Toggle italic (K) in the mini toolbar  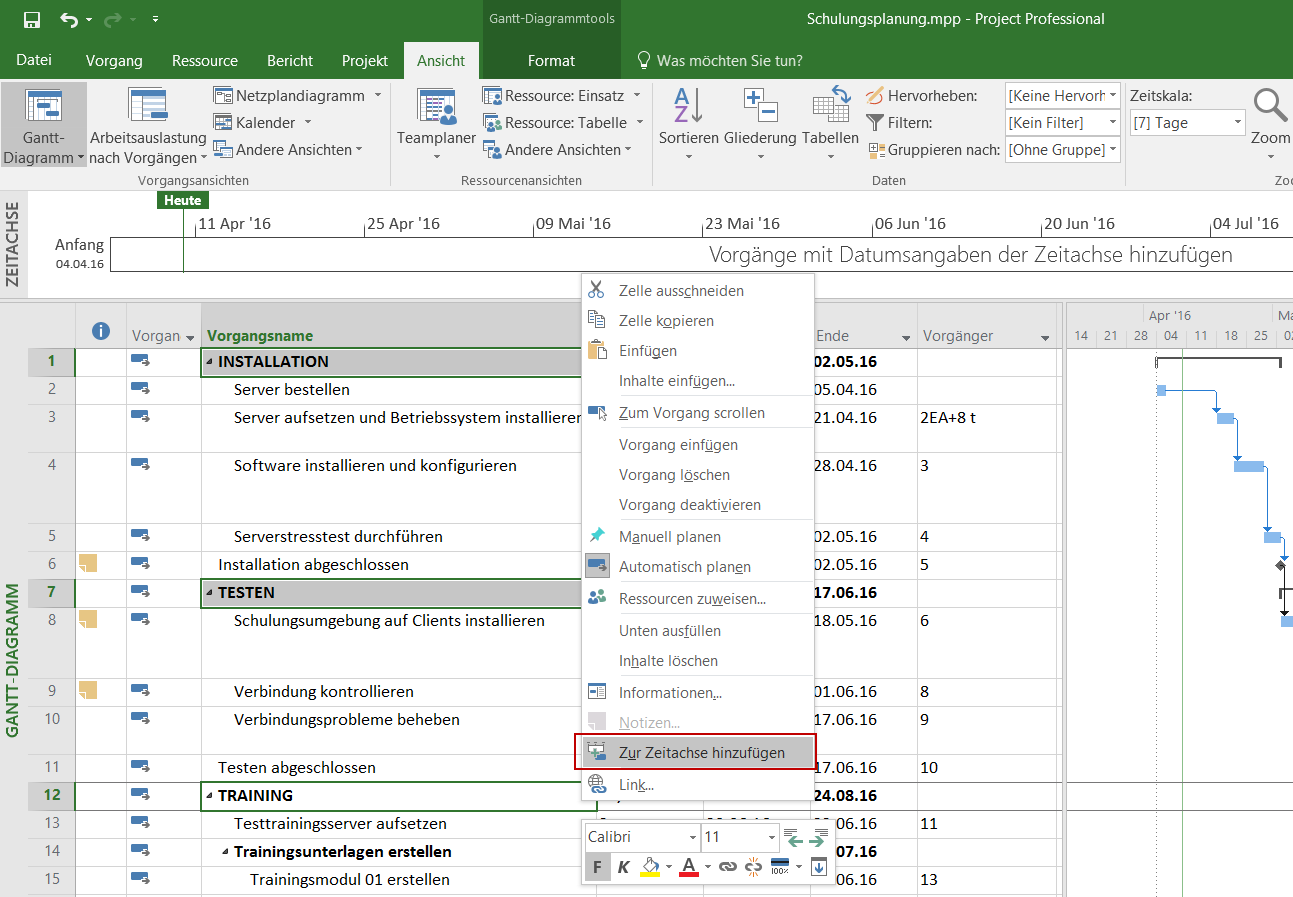point(623,867)
